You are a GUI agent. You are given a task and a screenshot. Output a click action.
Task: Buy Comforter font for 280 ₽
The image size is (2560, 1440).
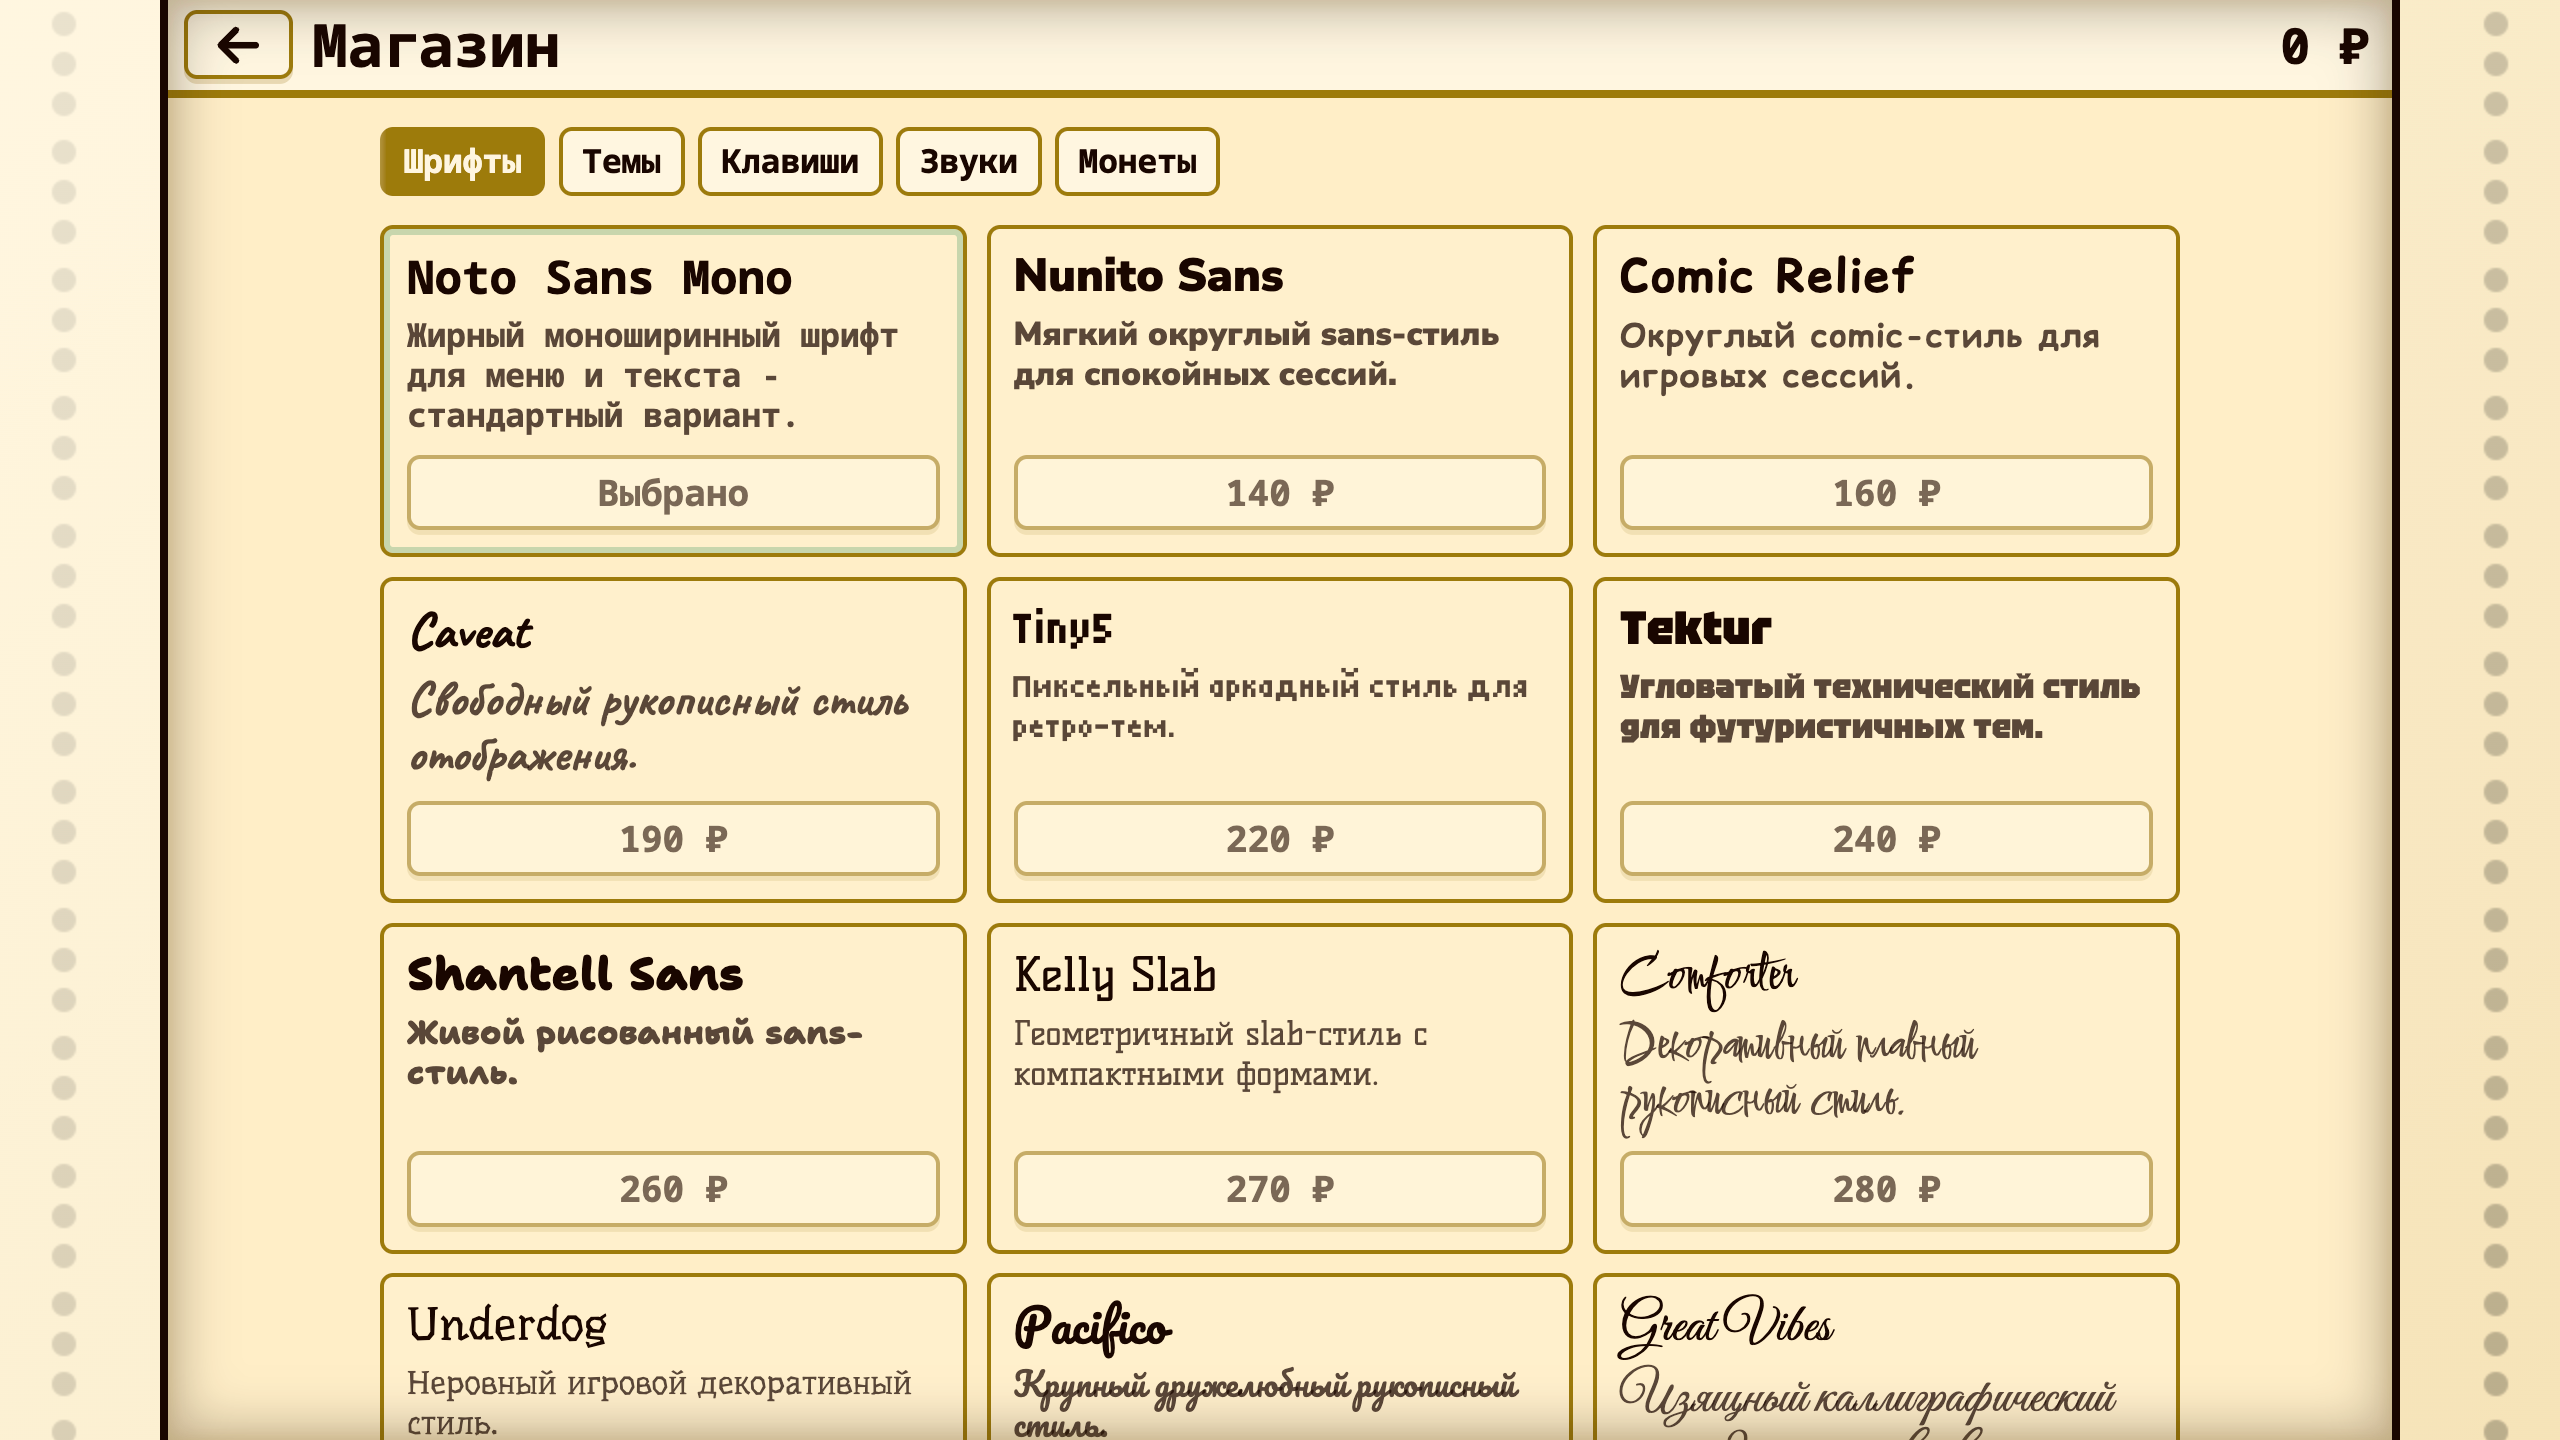pyautogui.click(x=1886, y=1189)
